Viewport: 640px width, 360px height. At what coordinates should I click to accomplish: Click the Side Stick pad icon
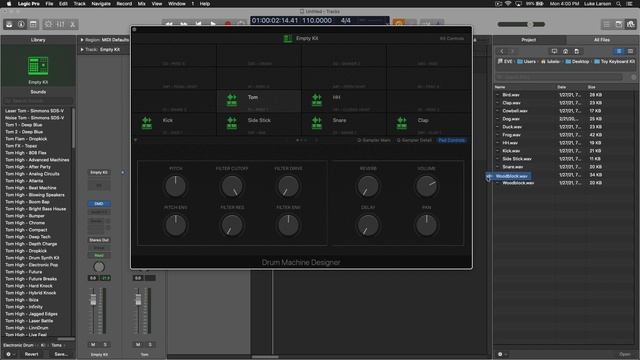(x=232, y=122)
